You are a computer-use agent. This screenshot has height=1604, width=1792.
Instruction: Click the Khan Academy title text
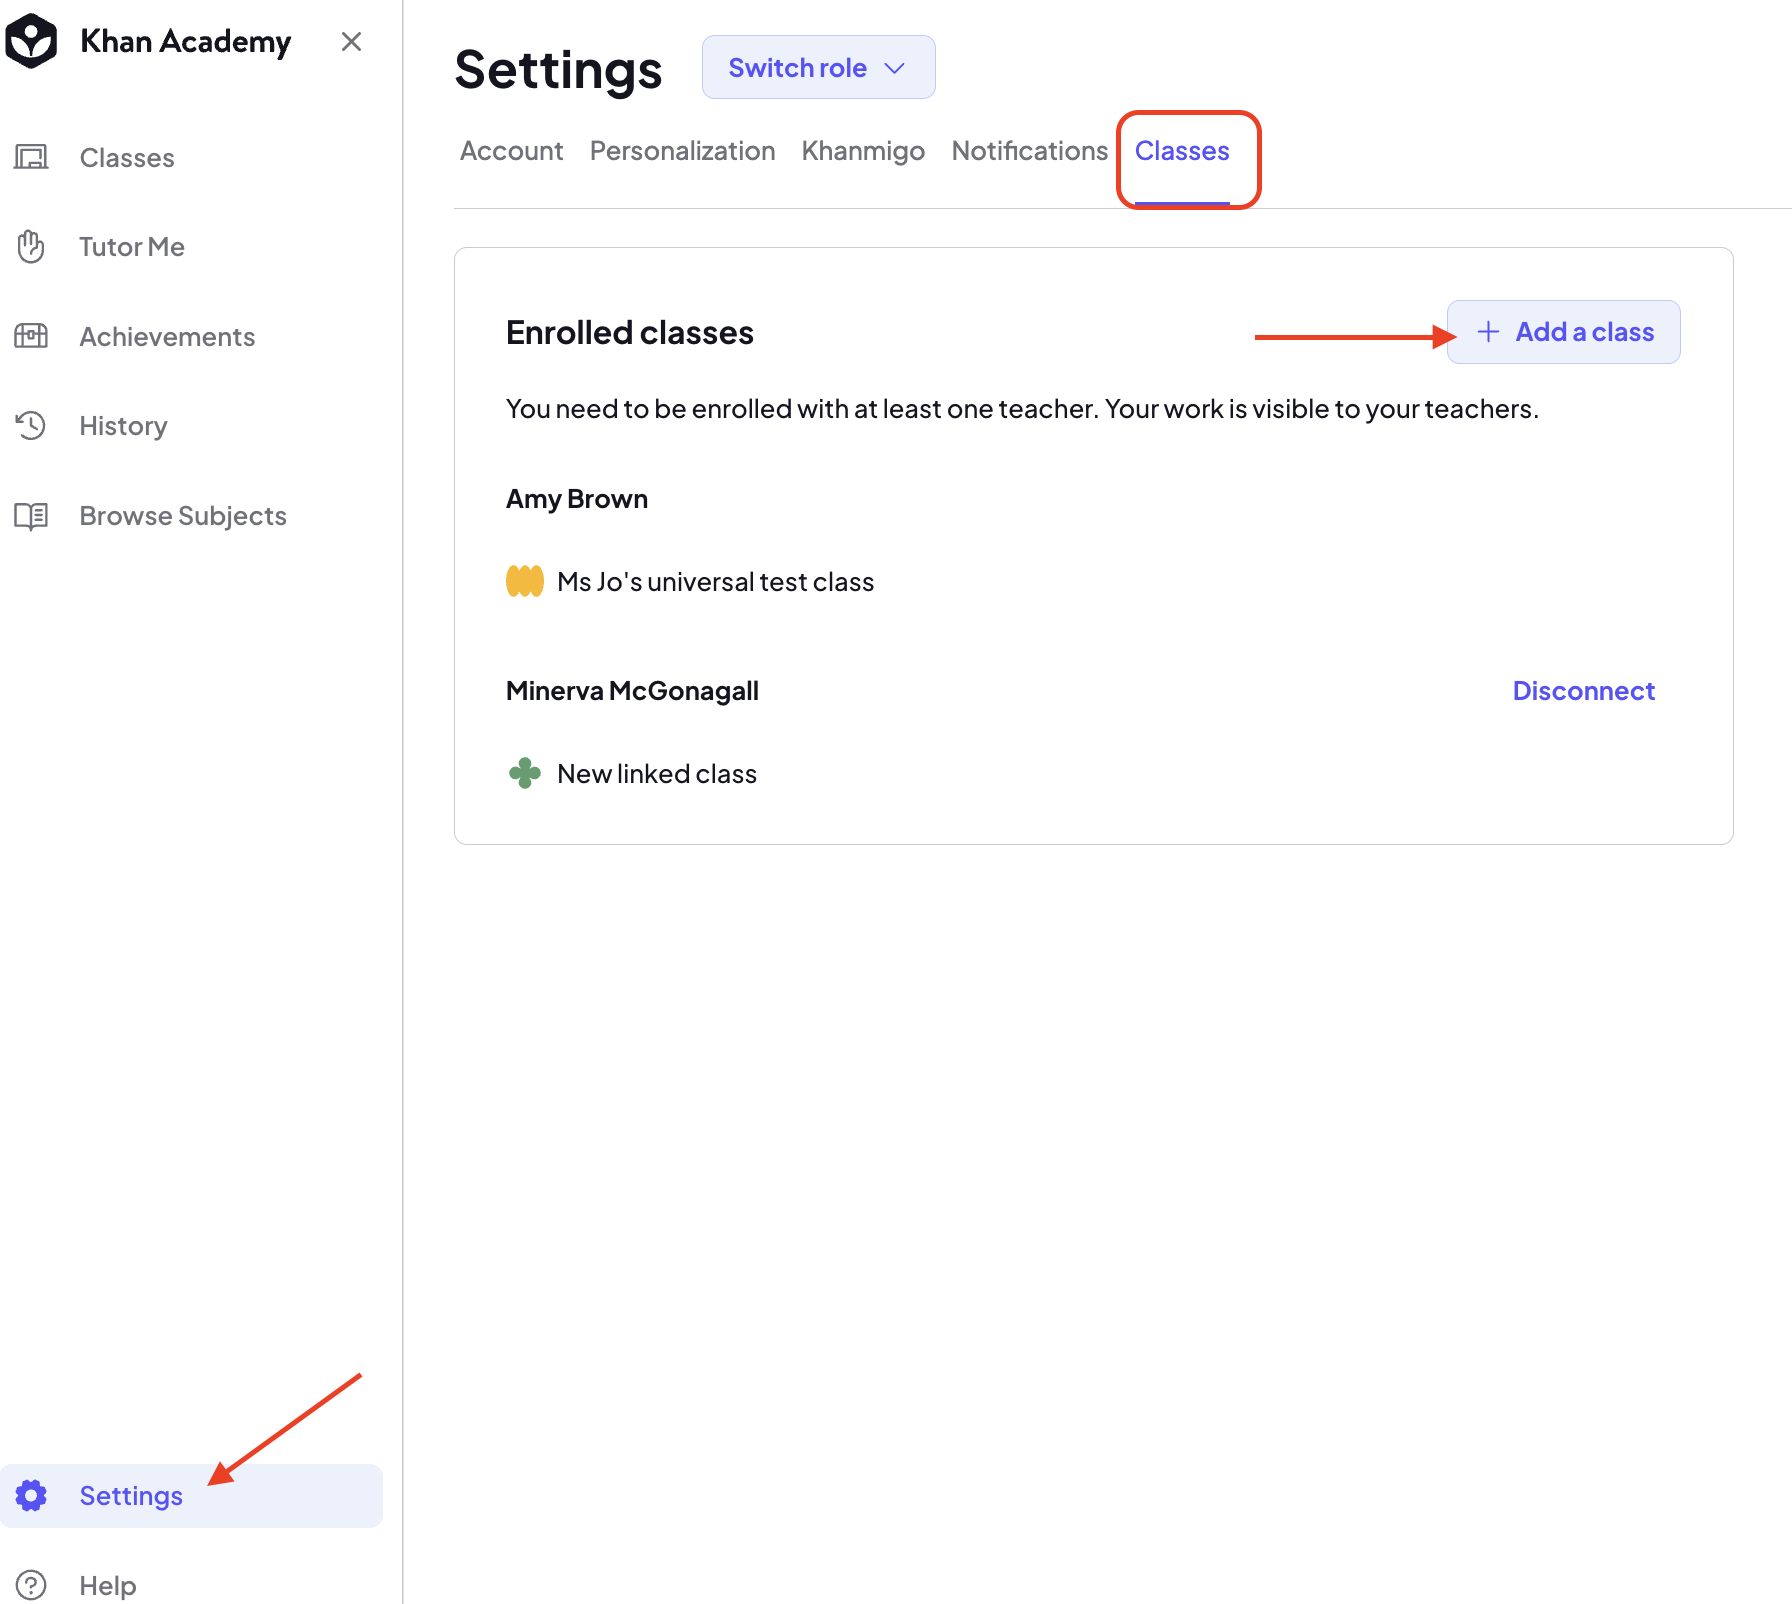pos(186,42)
